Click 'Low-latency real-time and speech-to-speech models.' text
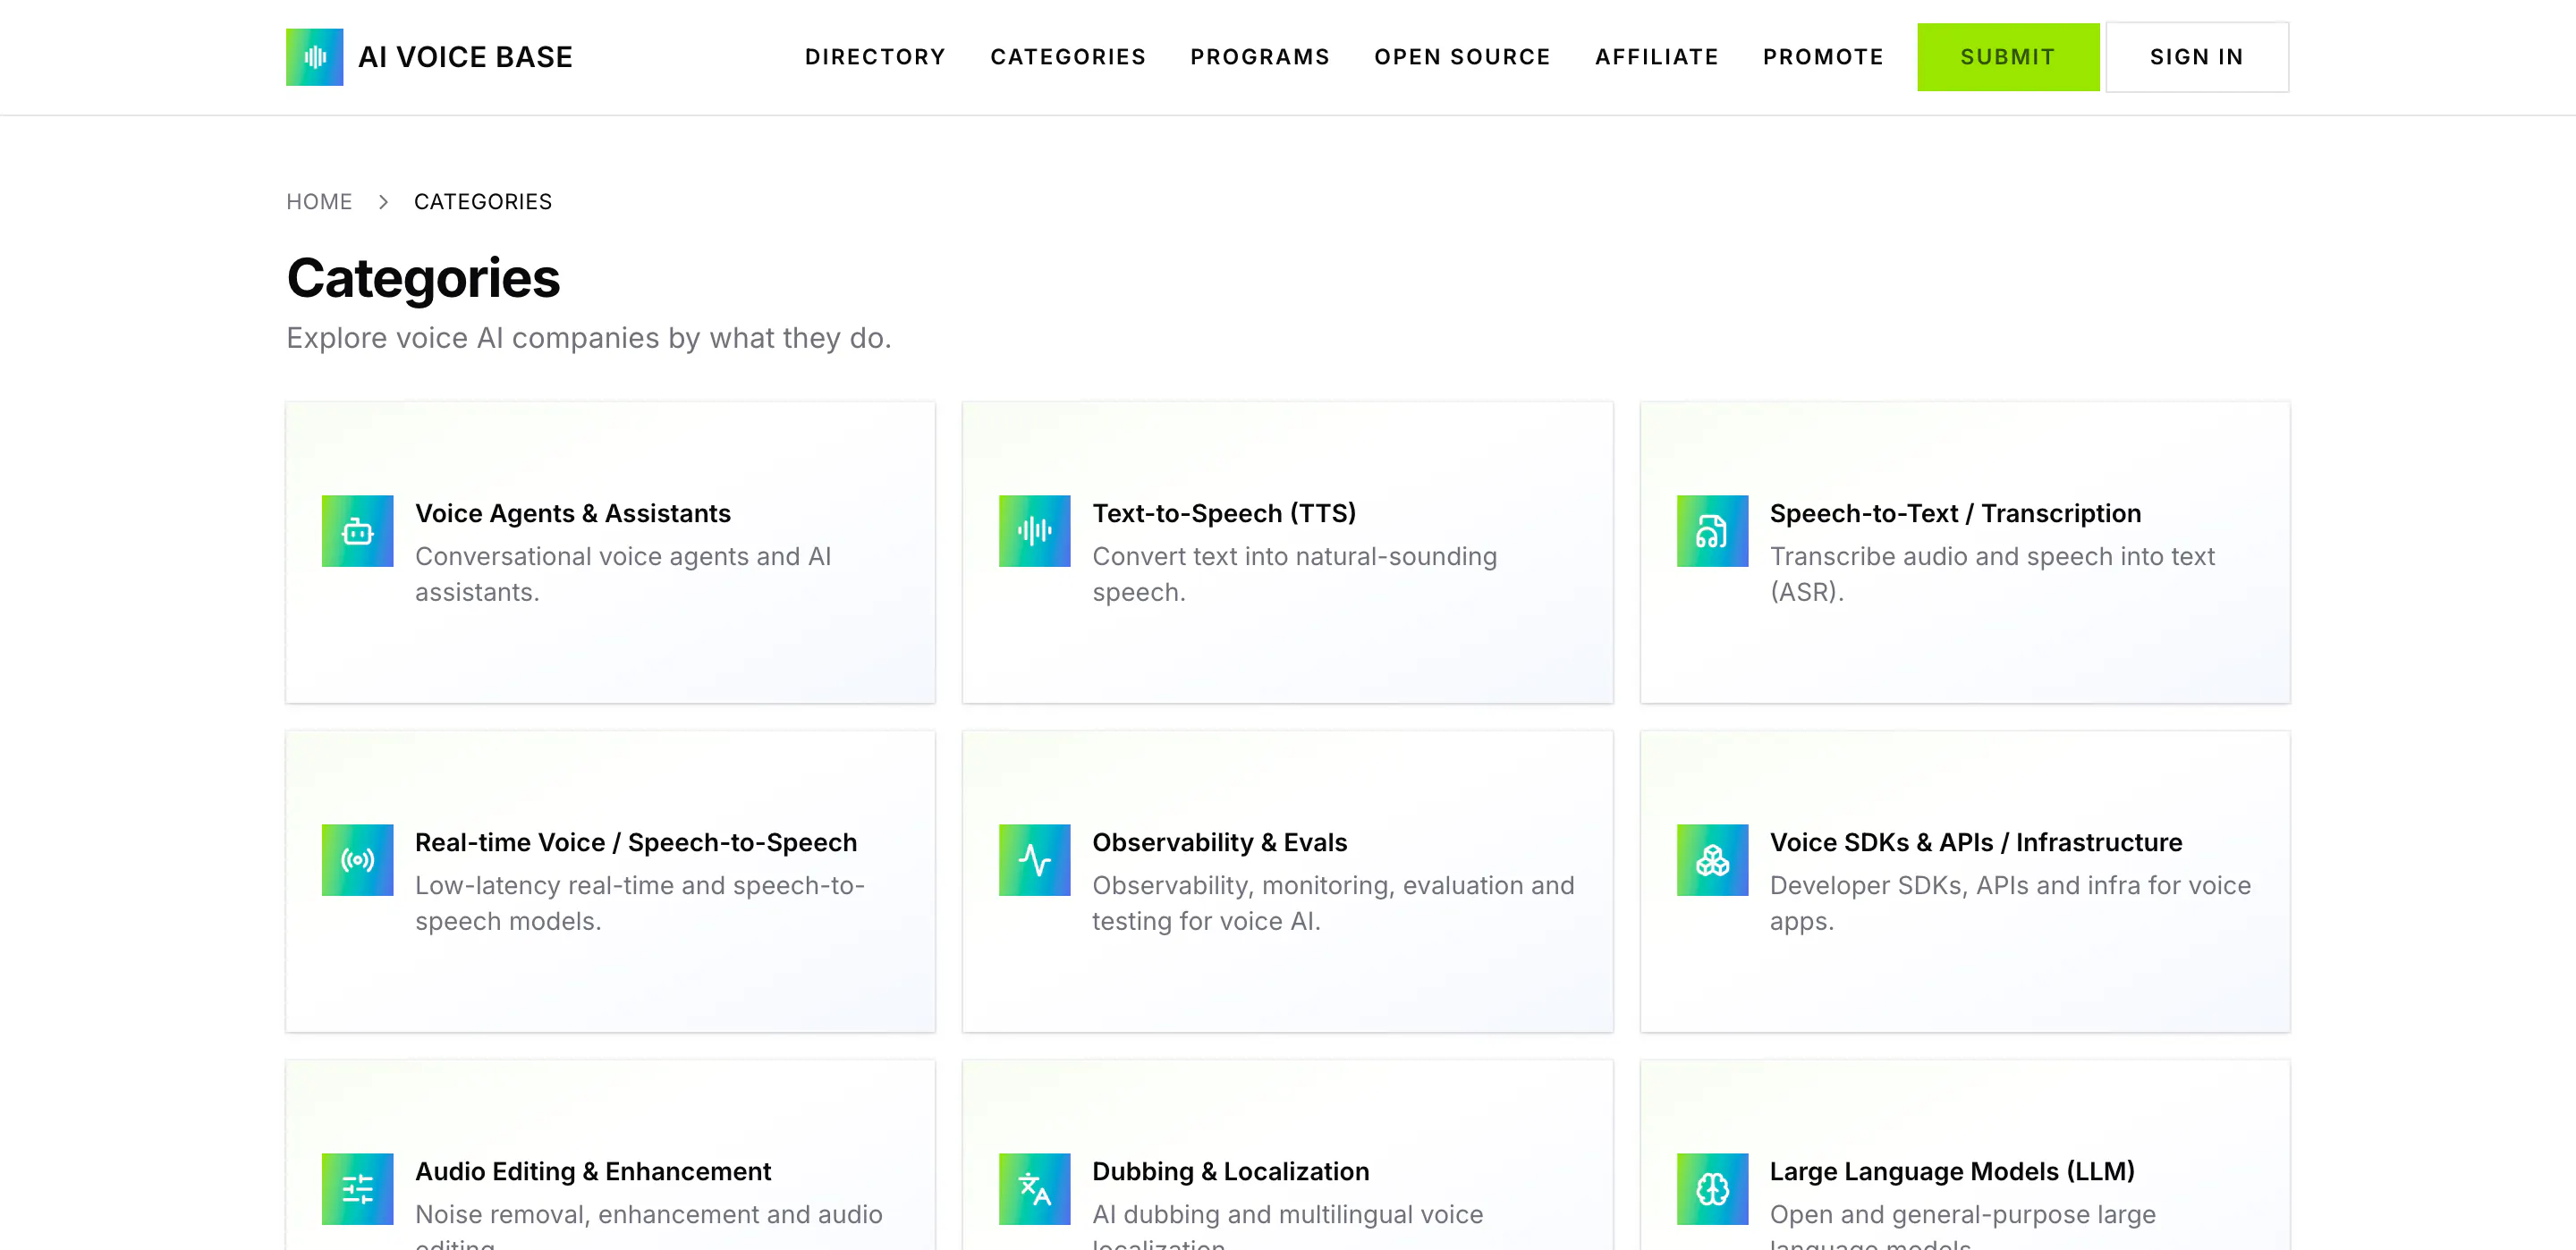The image size is (2576, 1250). click(x=640, y=903)
